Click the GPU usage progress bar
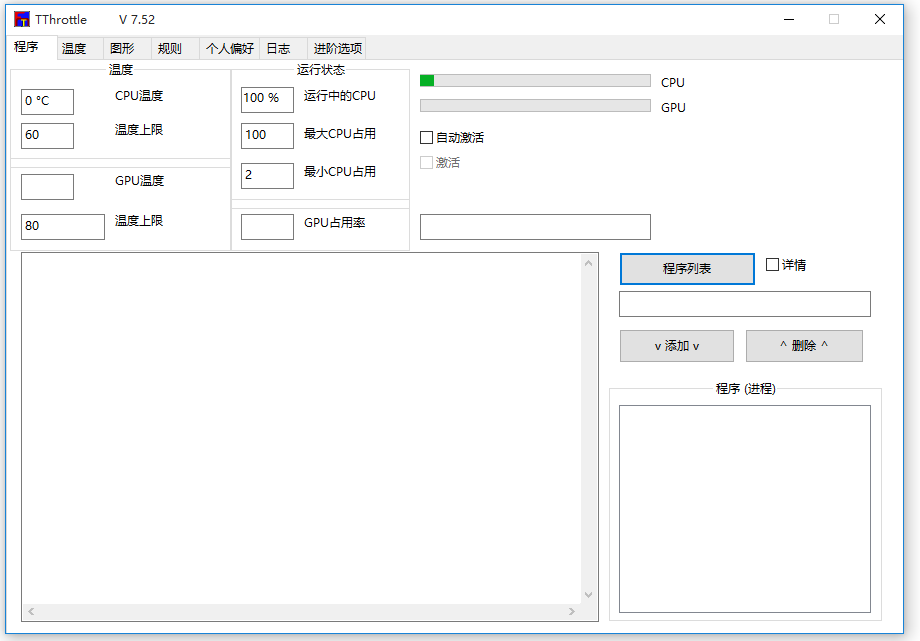Screen dimensions: 920x641 click(x=535, y=106)
